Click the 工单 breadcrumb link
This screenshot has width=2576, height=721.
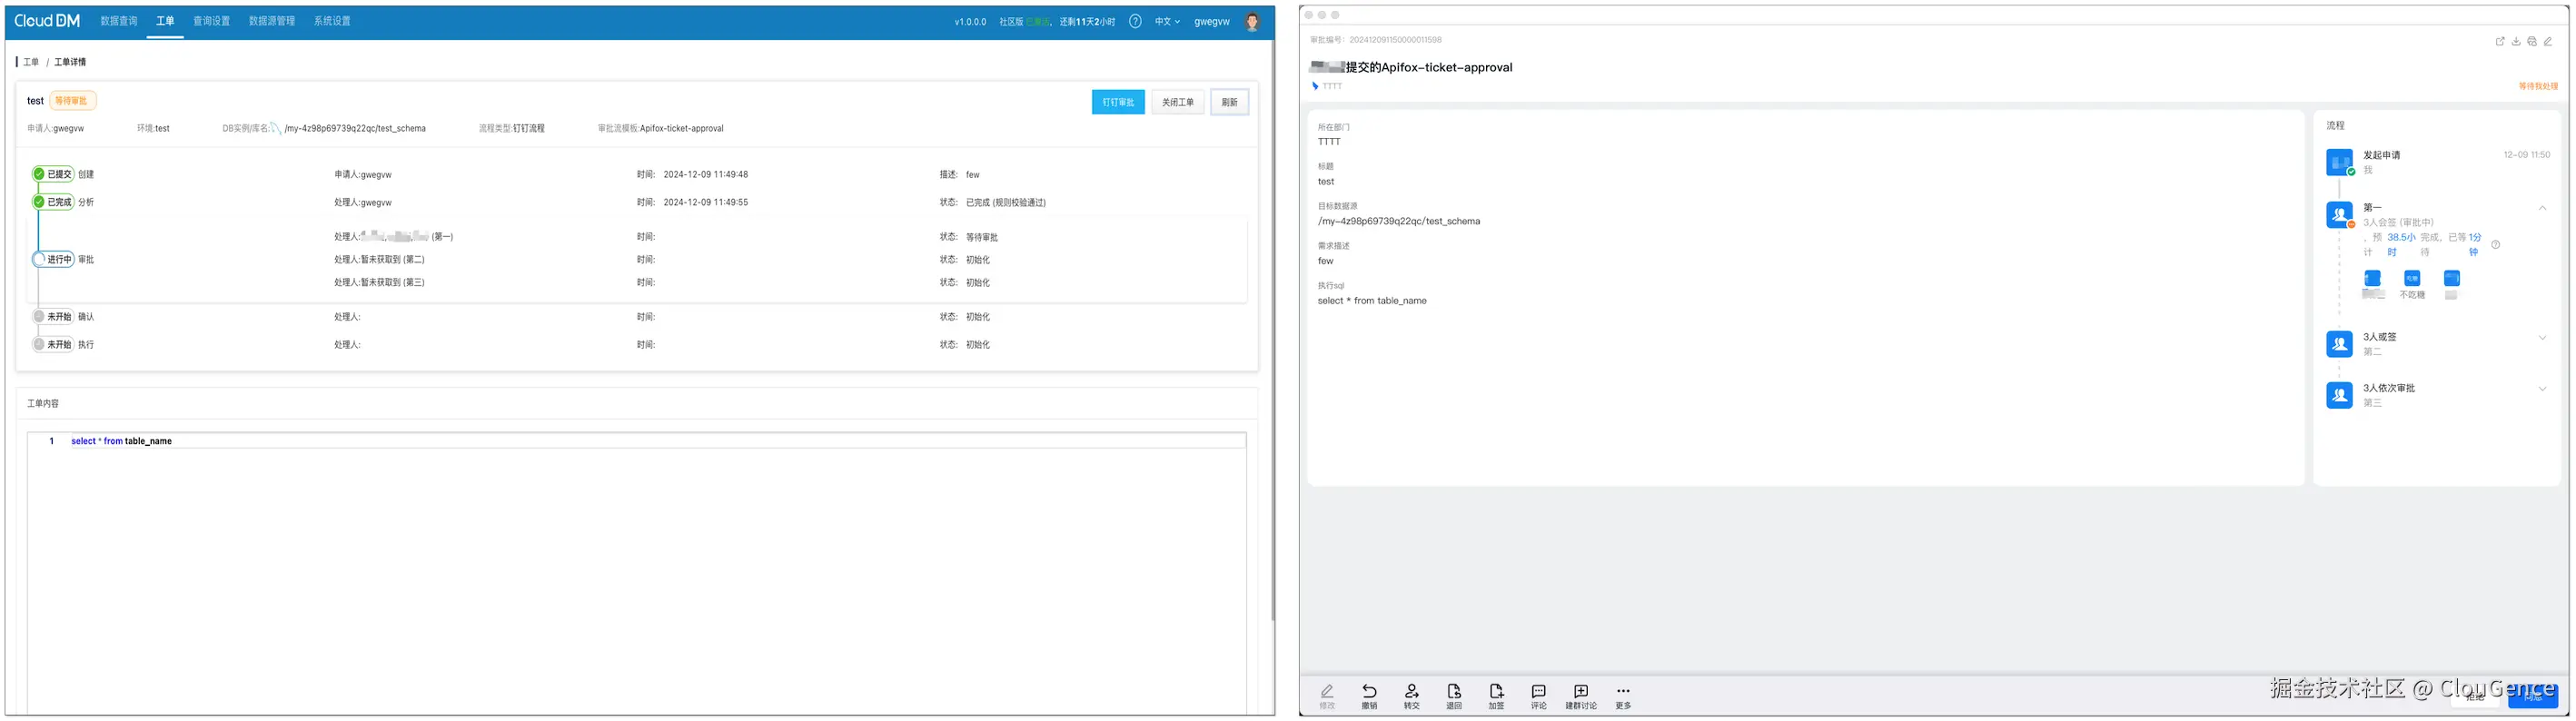31,62
